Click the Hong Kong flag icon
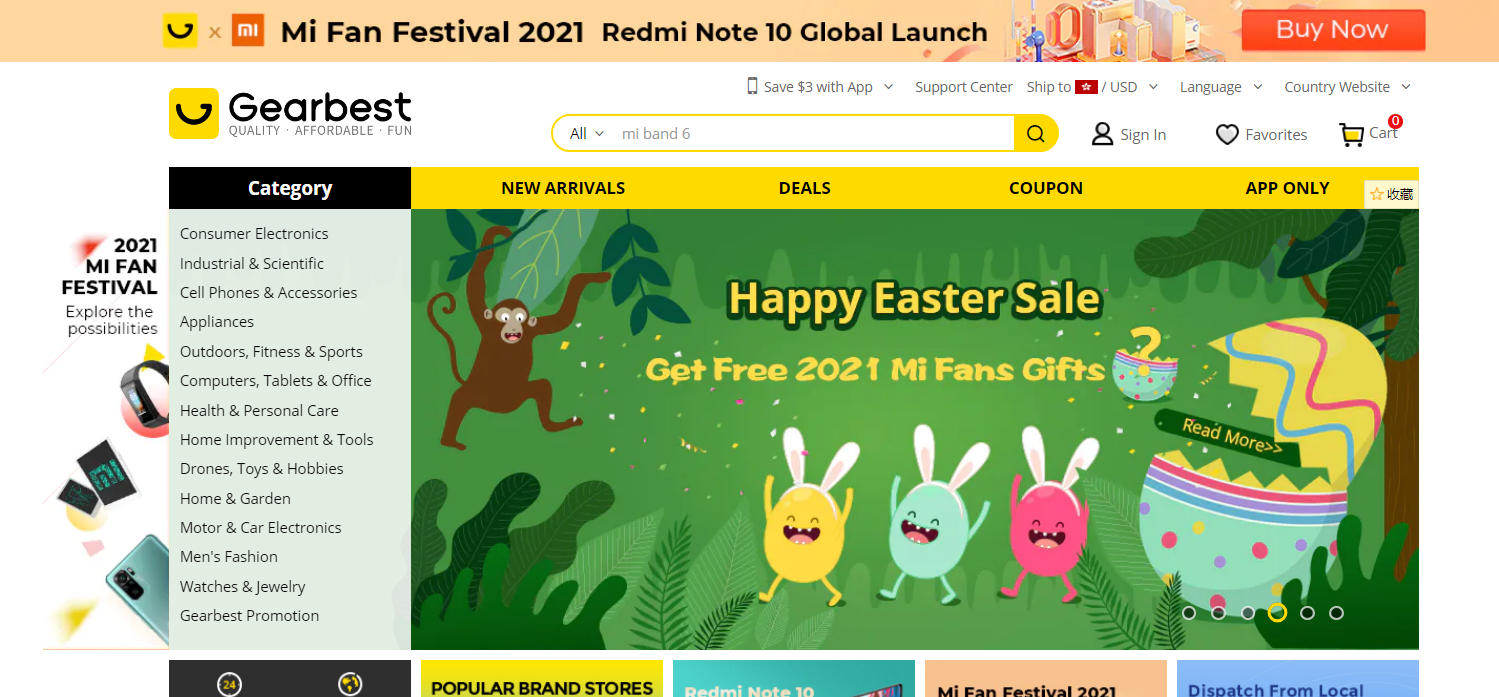The image size is (1499, 697). click(1086, 87)
